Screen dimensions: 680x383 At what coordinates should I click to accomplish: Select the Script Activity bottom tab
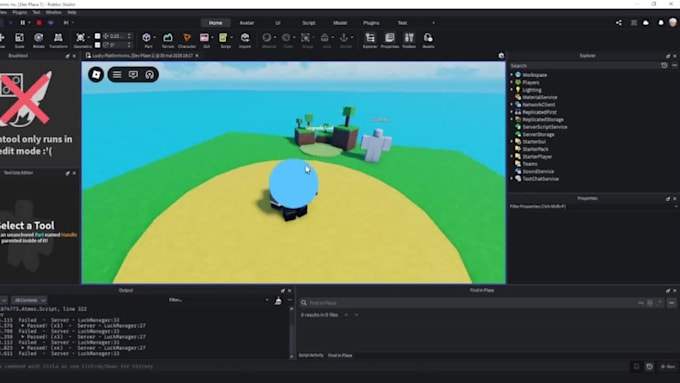[311, 355]
